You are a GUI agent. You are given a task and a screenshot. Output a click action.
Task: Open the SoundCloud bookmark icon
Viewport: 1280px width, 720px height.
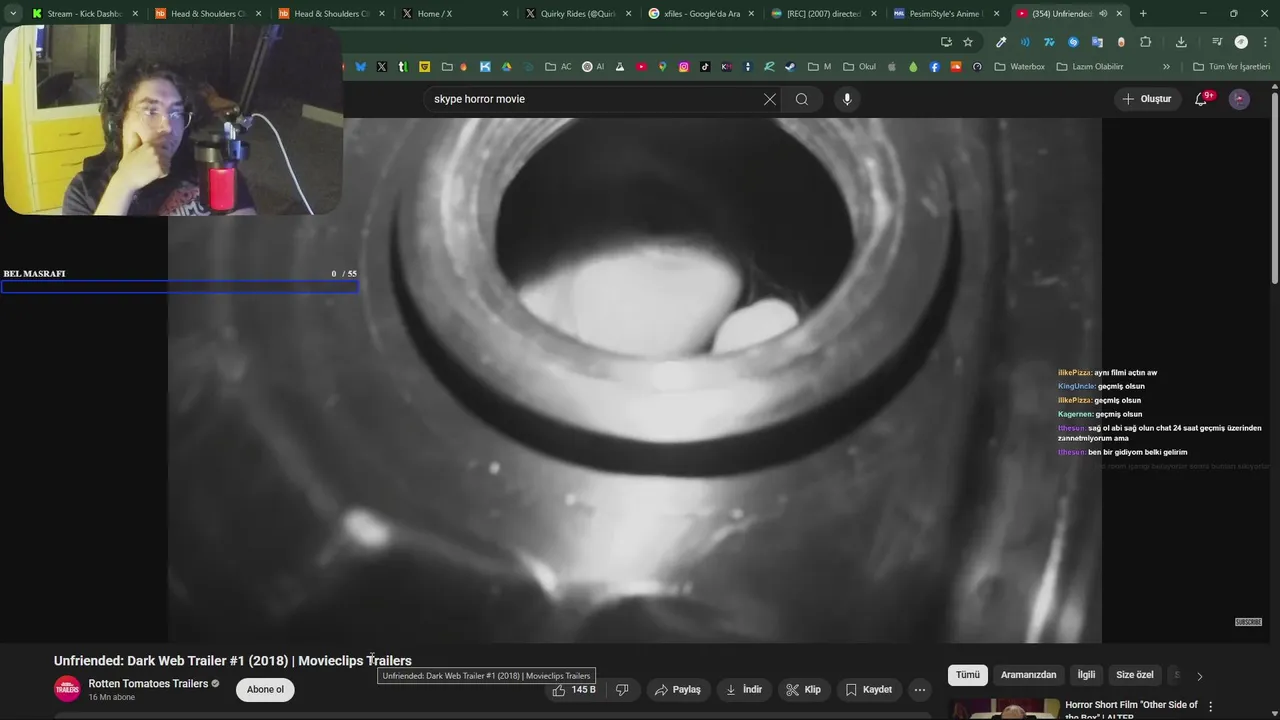tap(955, 67)
